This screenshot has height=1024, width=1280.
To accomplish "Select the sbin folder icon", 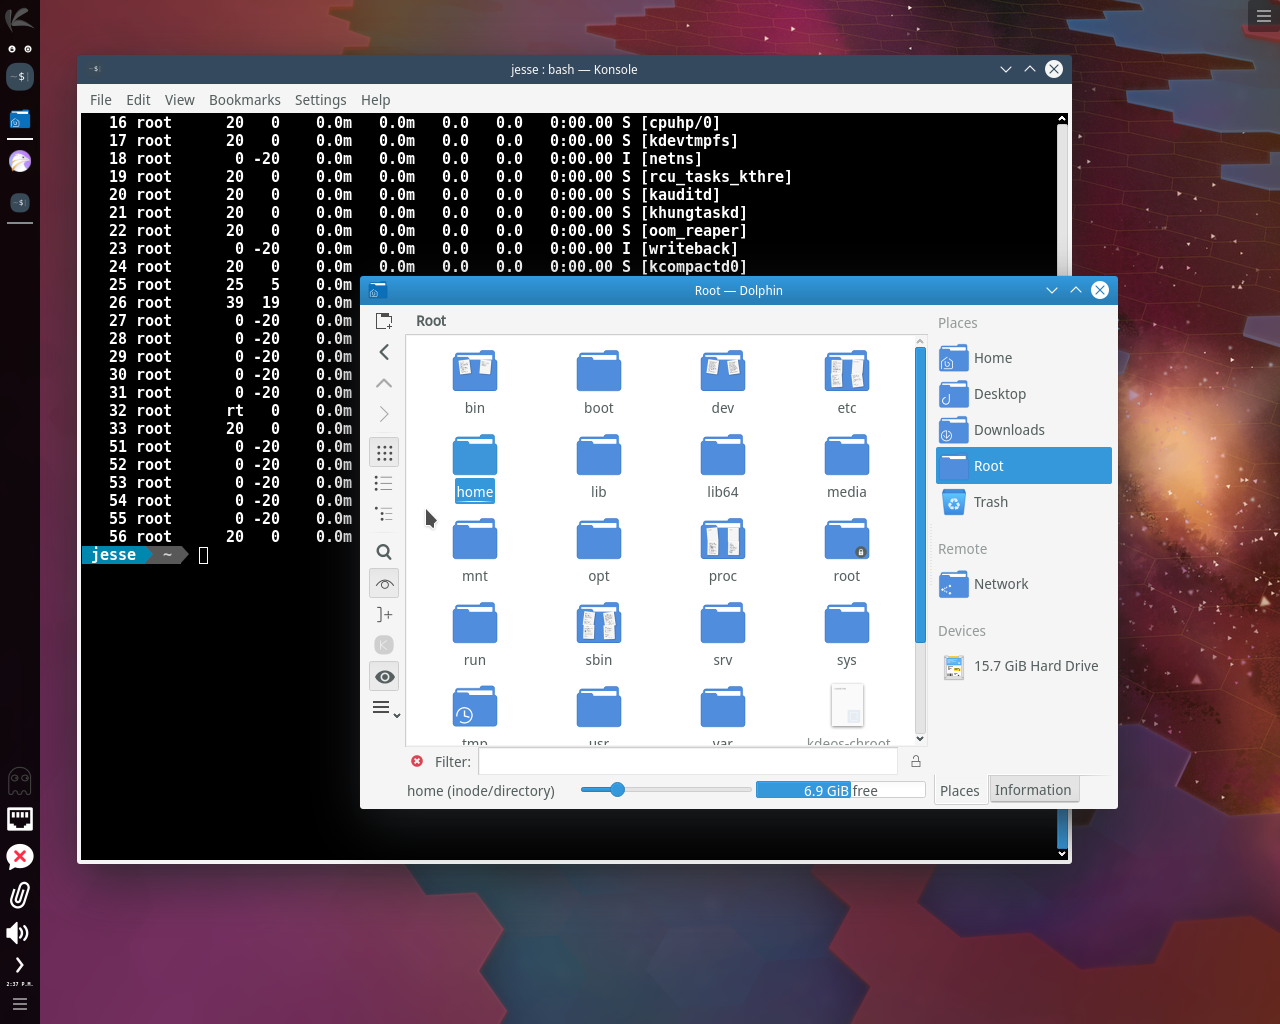I will tap(599, 623).
